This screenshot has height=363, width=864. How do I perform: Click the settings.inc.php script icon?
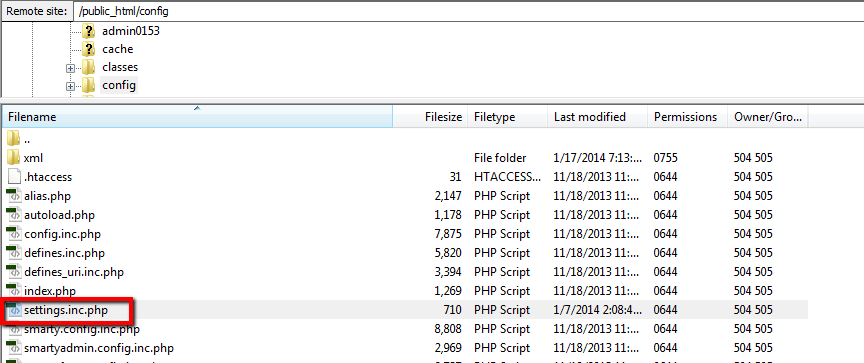point(13,310)
